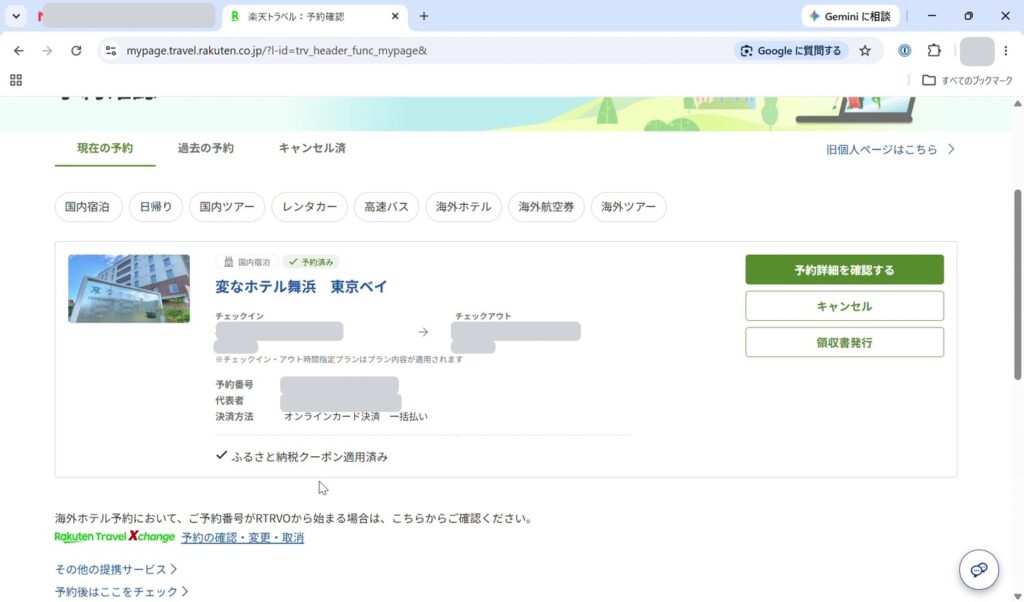
Task: Filter by 海外航空券 chip
Action: (547, 207)
